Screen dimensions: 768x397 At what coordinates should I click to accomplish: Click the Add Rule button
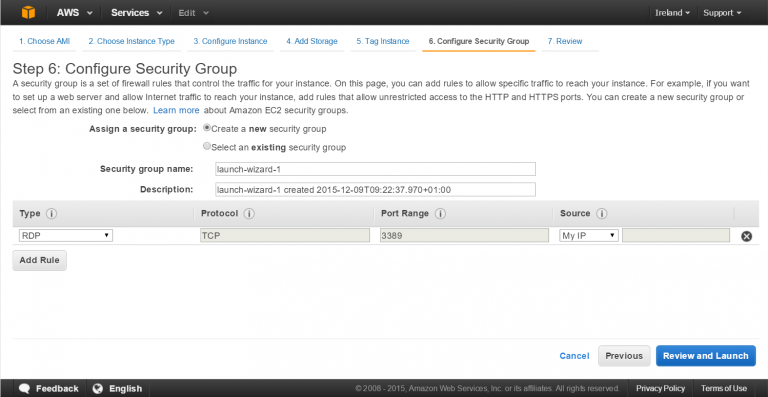pyautogui.click(x=39, y=260)
